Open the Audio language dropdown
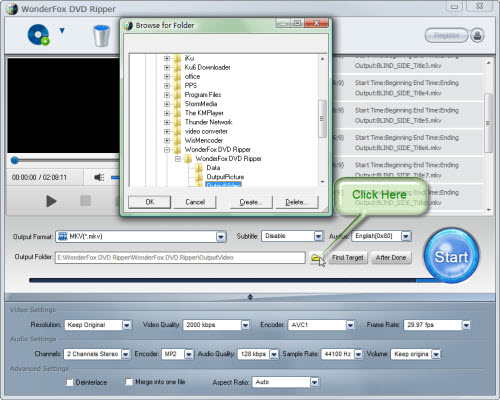 (406, 236)
